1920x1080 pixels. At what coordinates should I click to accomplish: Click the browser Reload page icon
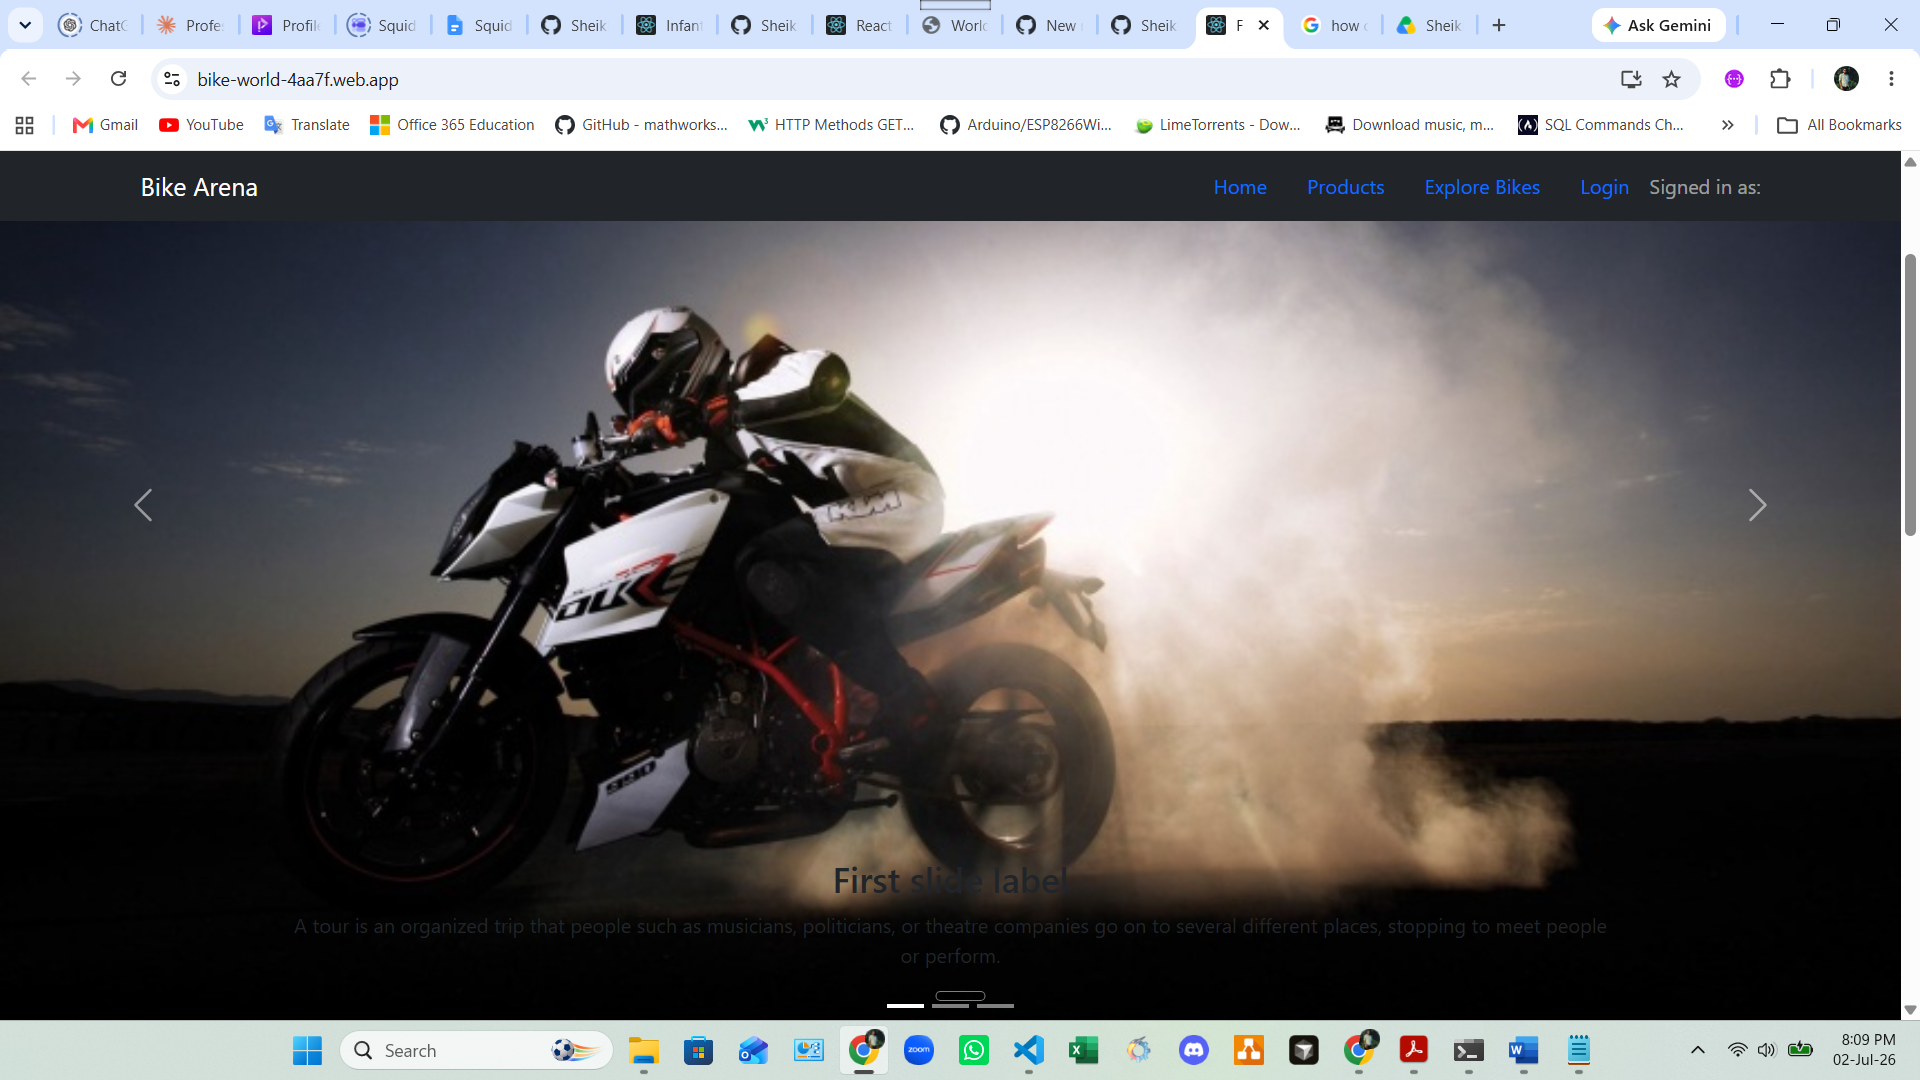118,79
